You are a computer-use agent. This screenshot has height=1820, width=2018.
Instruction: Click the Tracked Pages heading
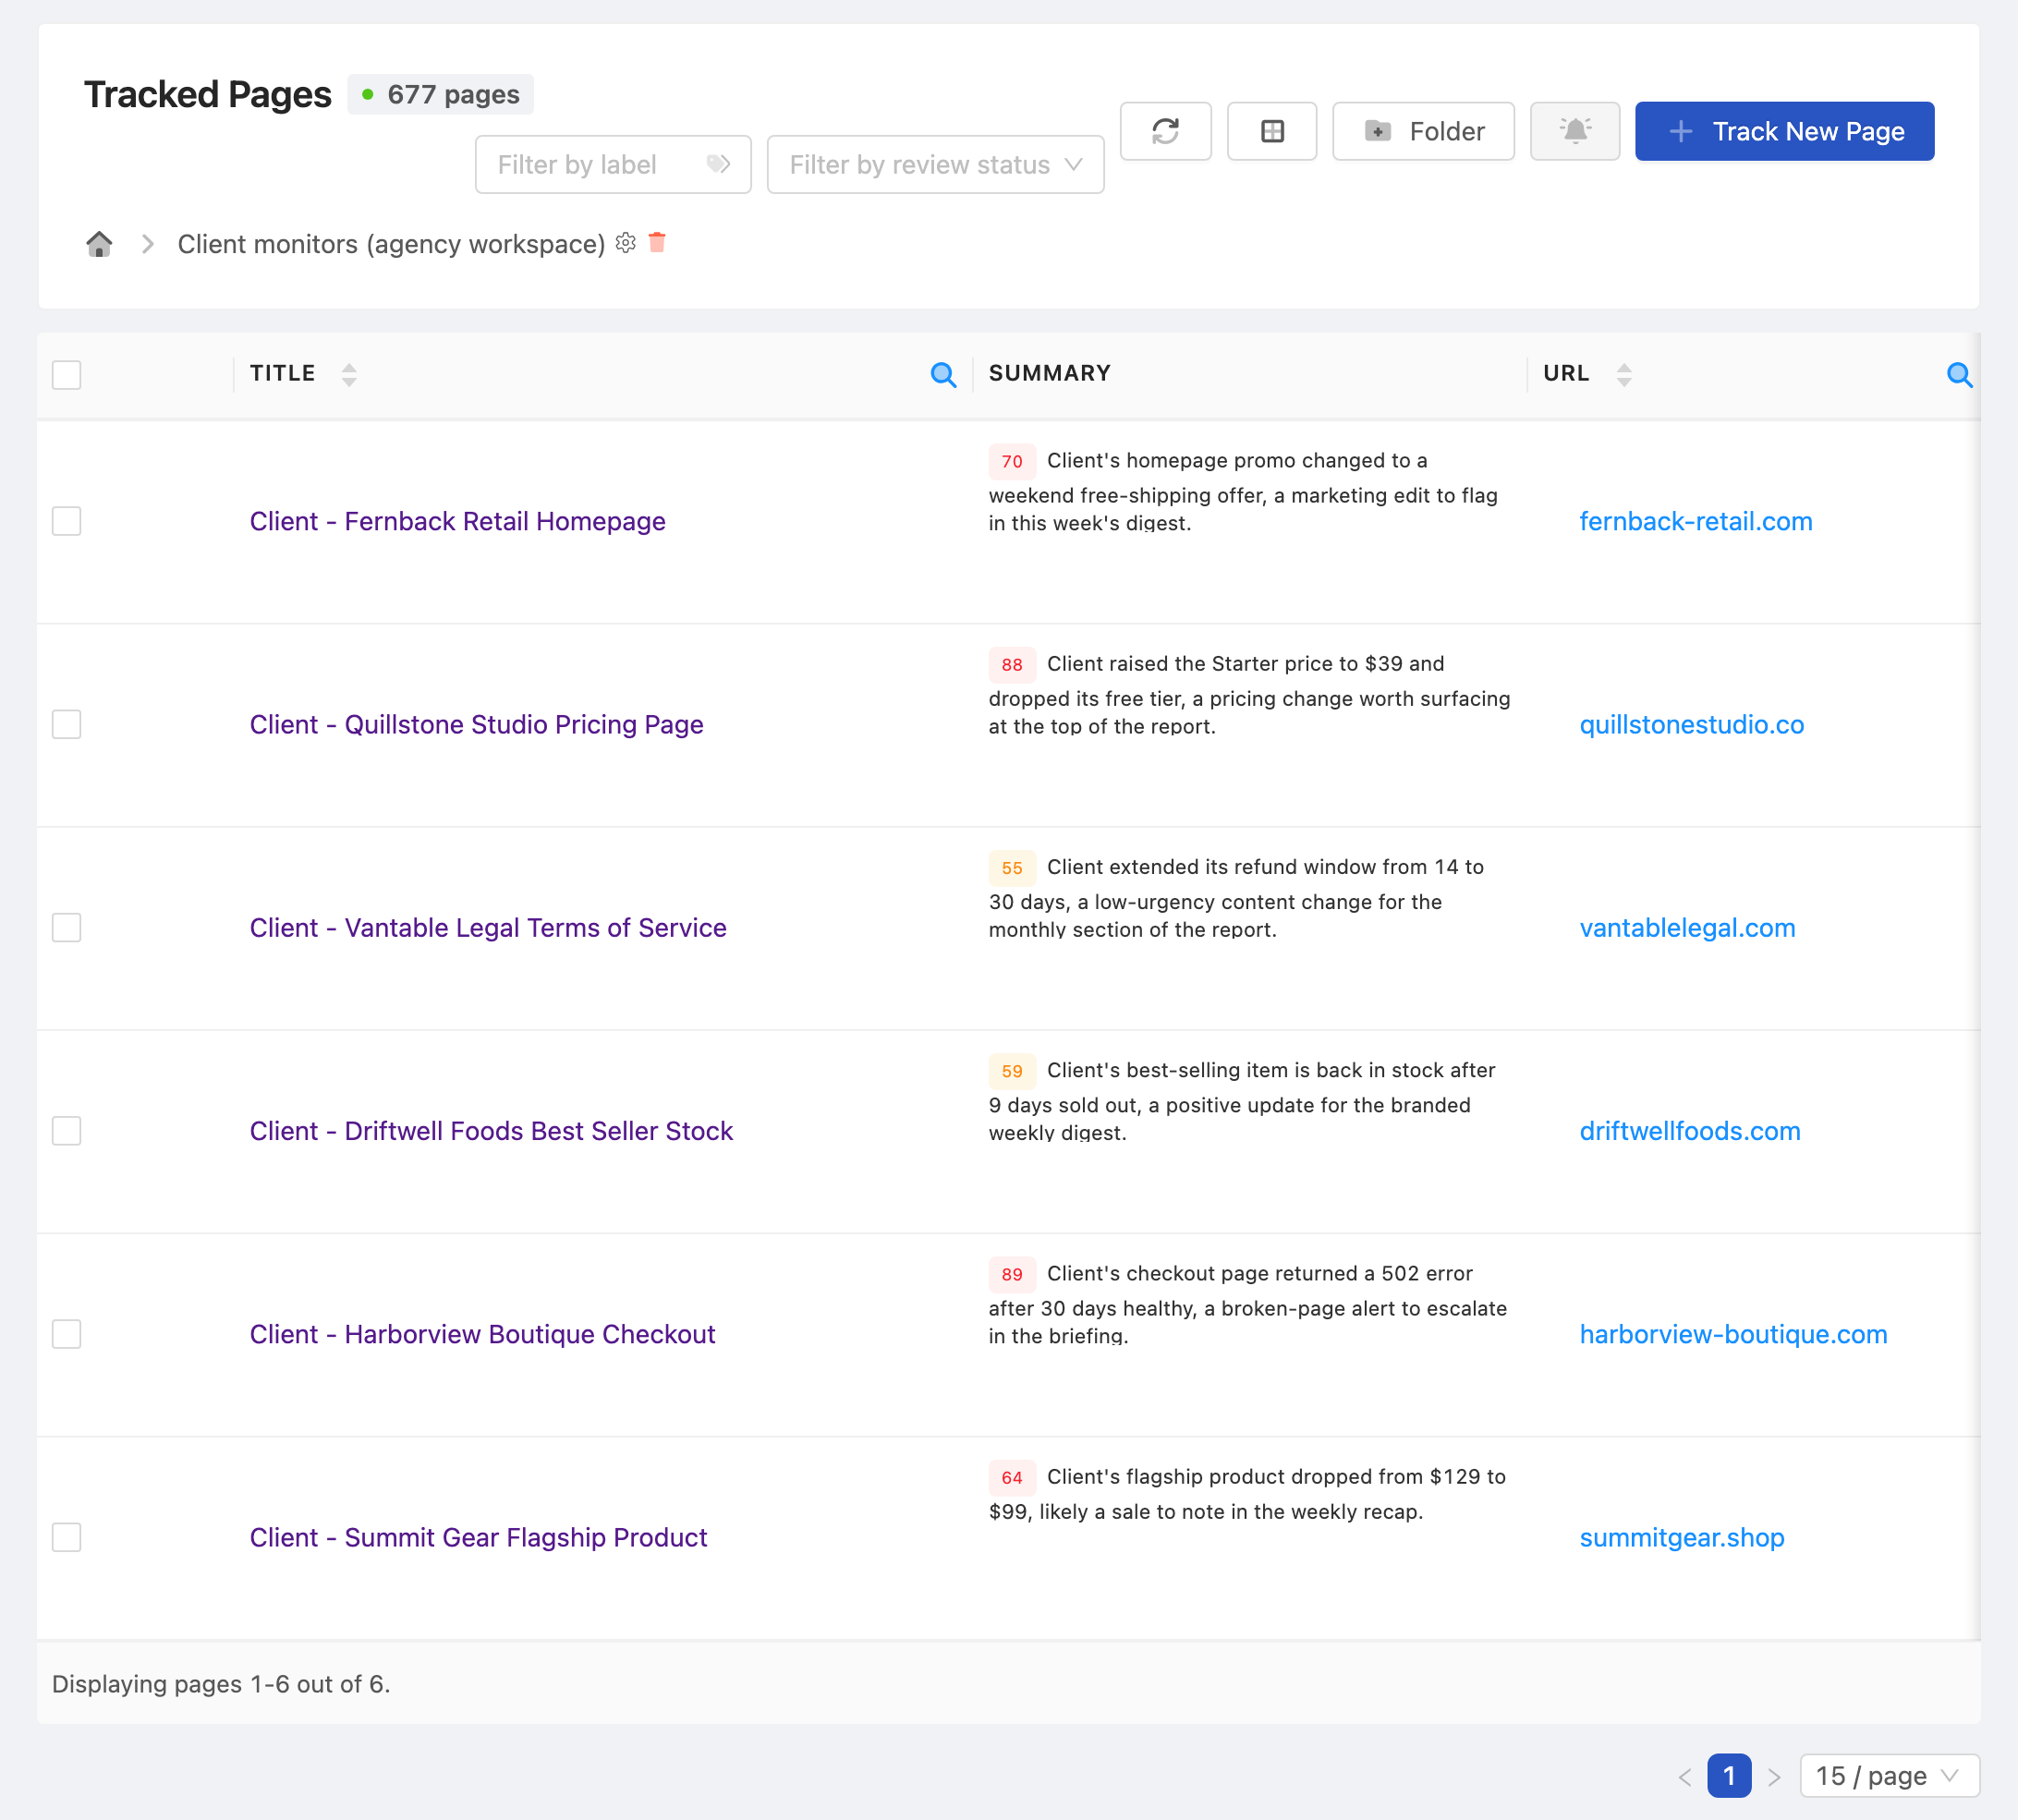point(207,94)
